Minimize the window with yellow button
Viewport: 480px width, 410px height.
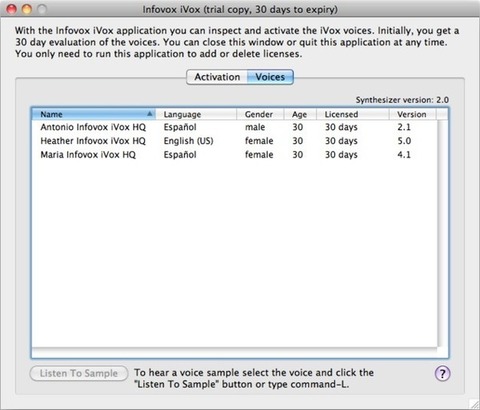coord(27,9)
